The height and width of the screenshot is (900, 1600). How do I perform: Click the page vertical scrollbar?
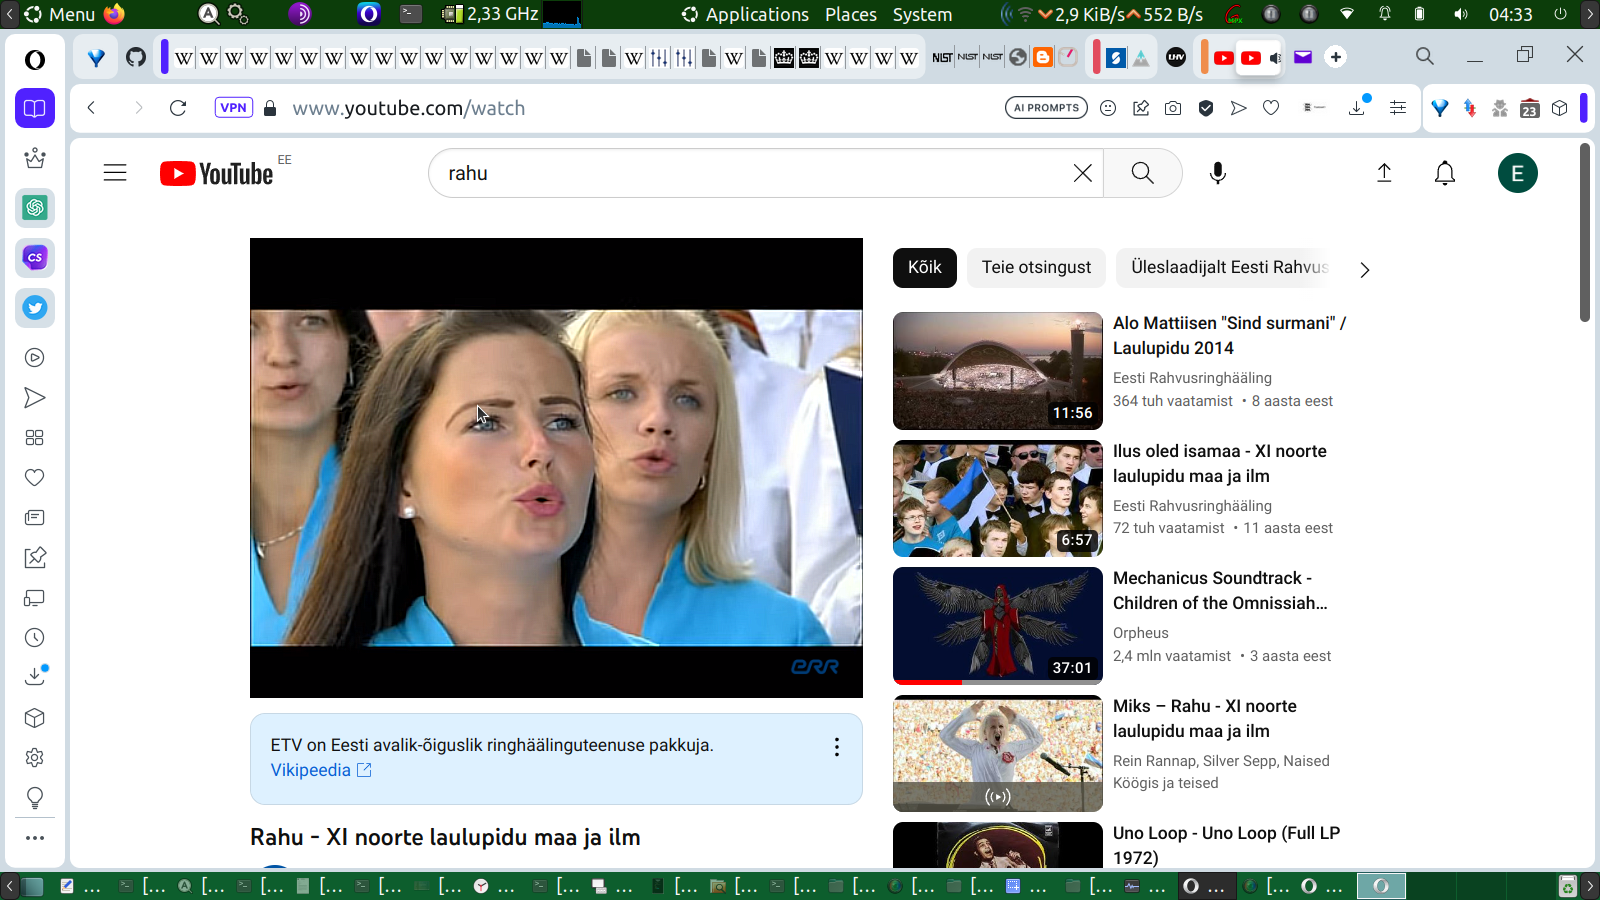(1584, 232)
